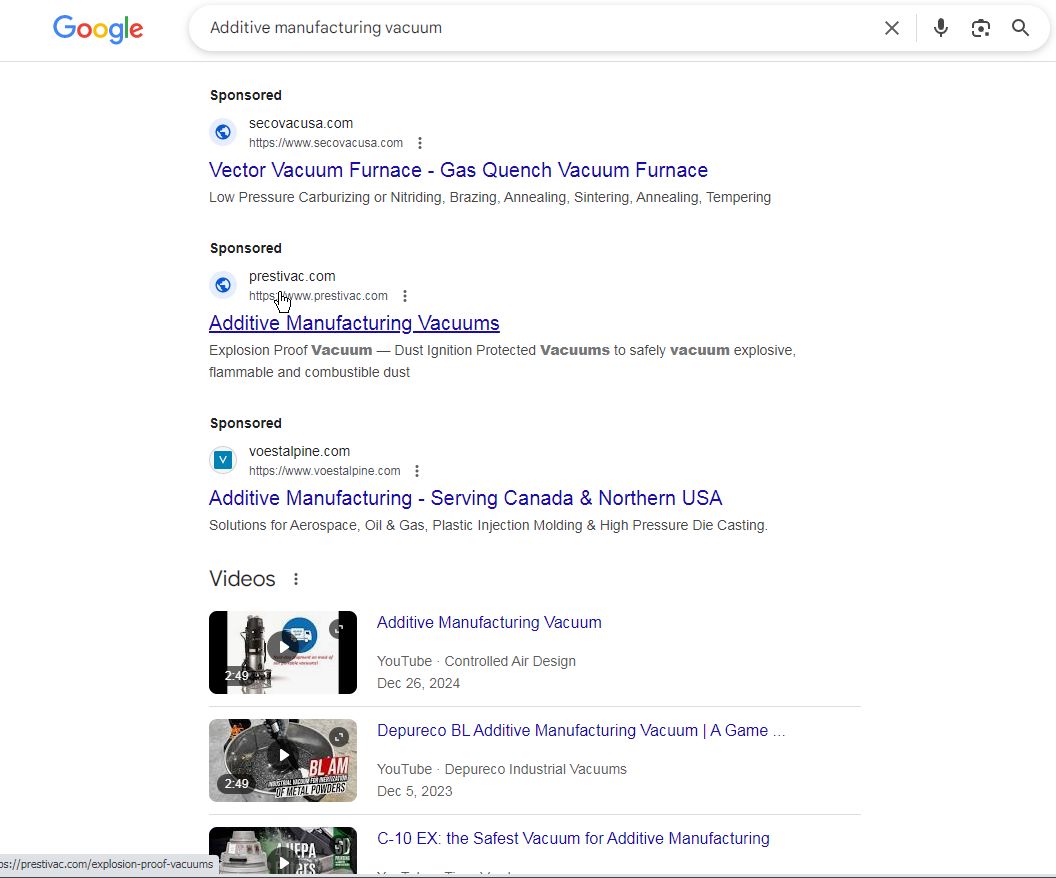The width and height of the screenshot is (1056, 878).
Task: Click the first Sponsored label above secovacusa.com
Action: (x=246, y=95)
